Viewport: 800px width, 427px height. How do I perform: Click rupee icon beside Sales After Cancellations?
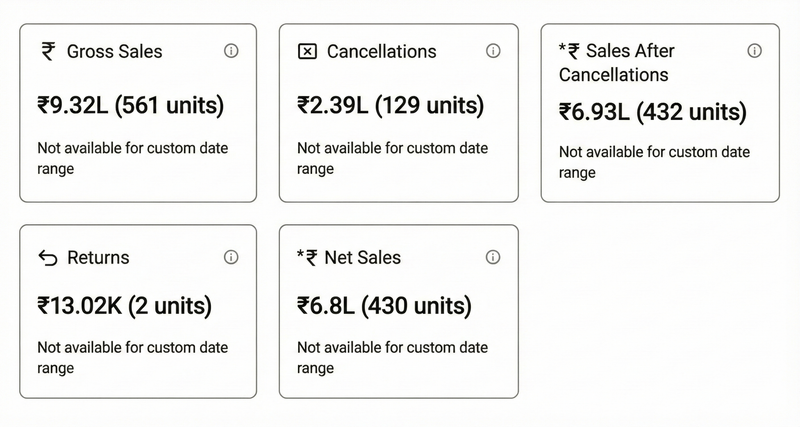(x=573, y=51)
